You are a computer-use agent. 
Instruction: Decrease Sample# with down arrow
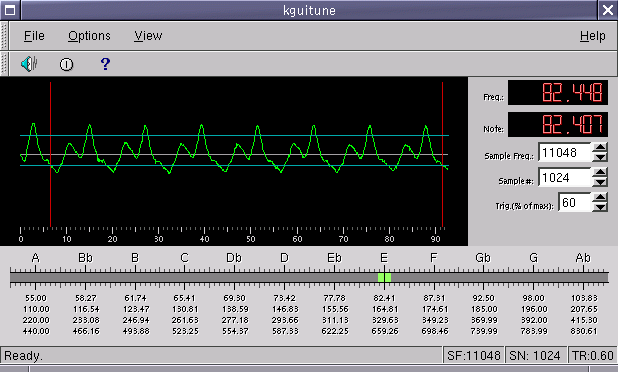[x=600, y=182]
